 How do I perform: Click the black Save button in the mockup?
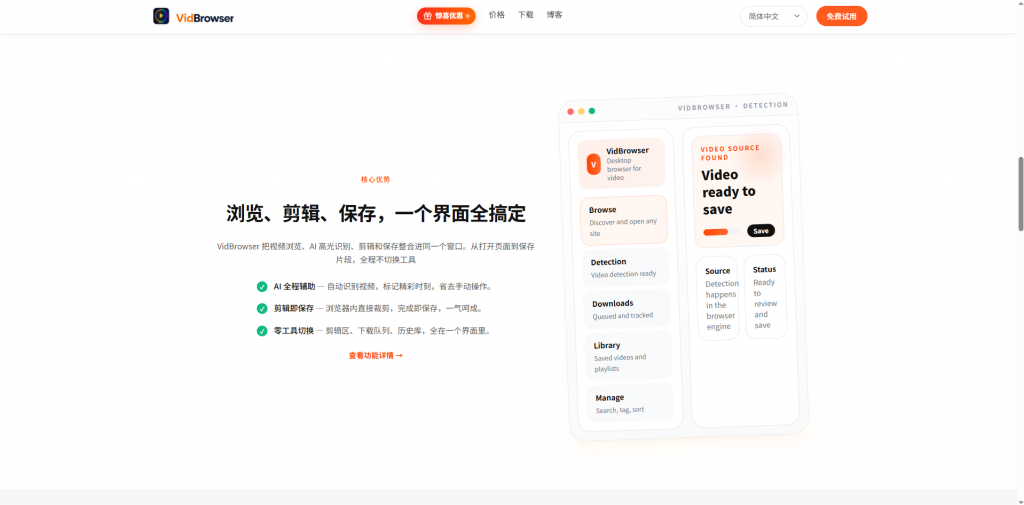point(761,231)
